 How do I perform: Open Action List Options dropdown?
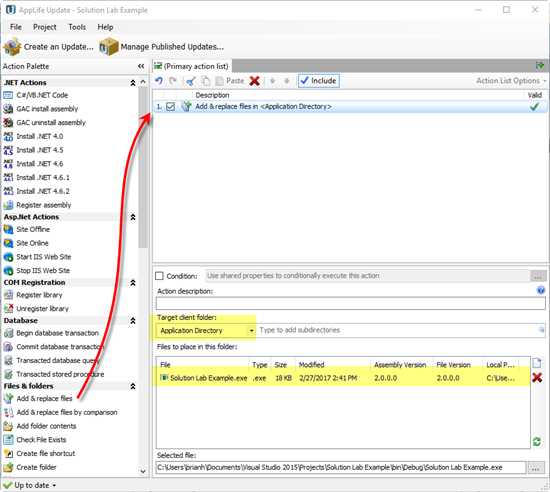[511, 81]
